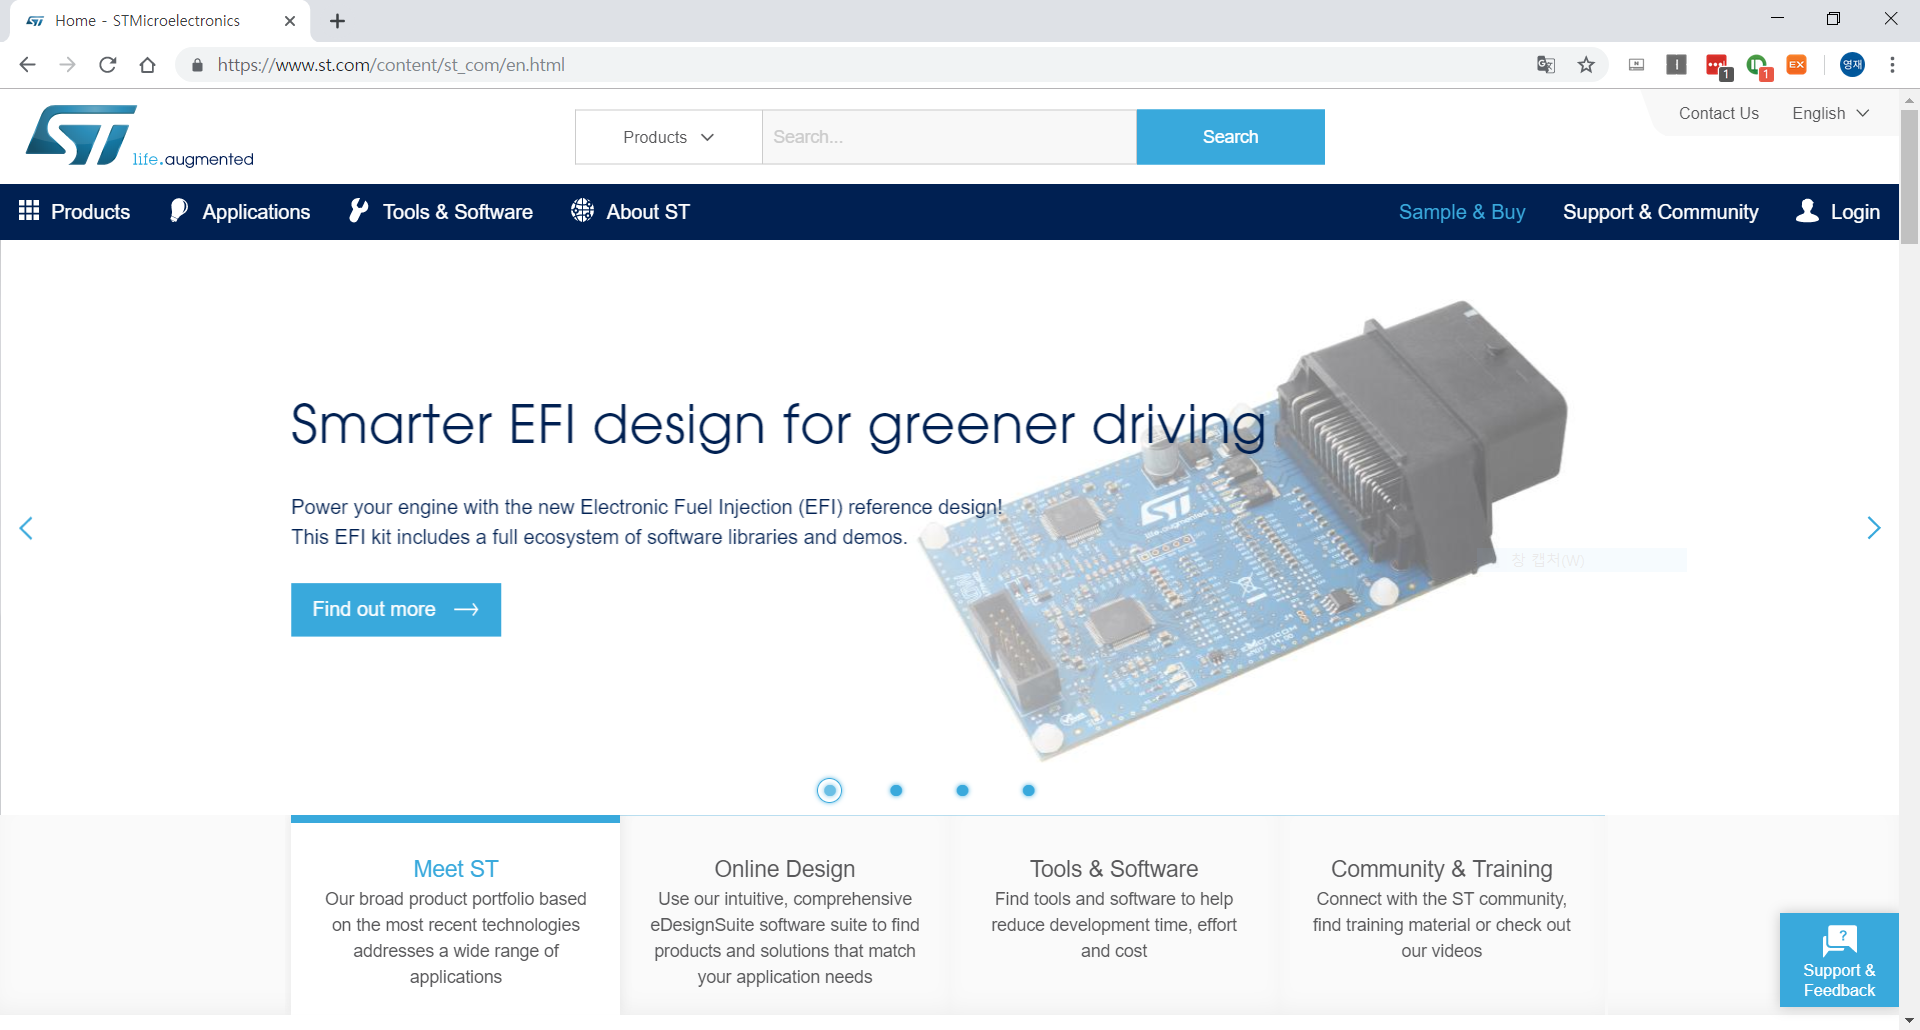The image size is (1920, 1030).
Task: Click the browser address bar URL
Action: coord(391,65)
